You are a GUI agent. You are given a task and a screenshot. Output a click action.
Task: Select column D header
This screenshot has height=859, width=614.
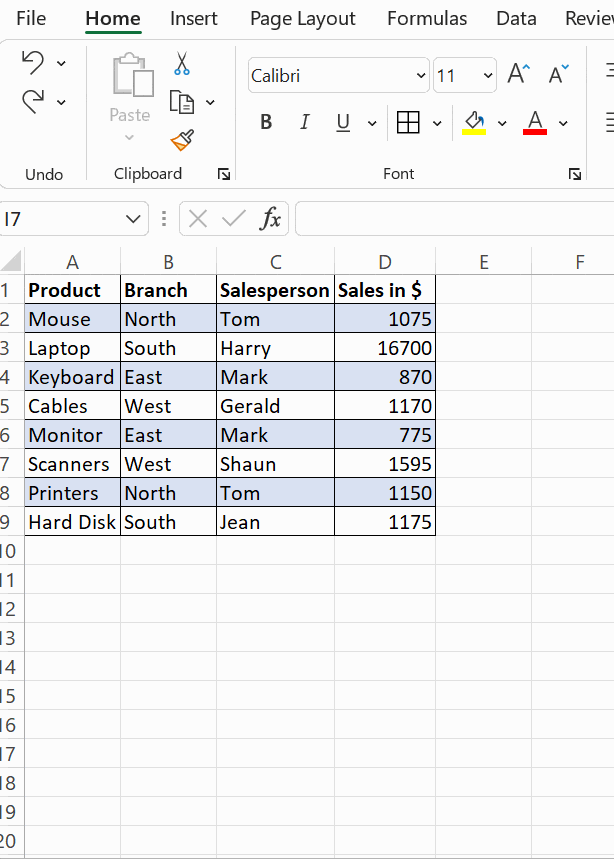385,262
